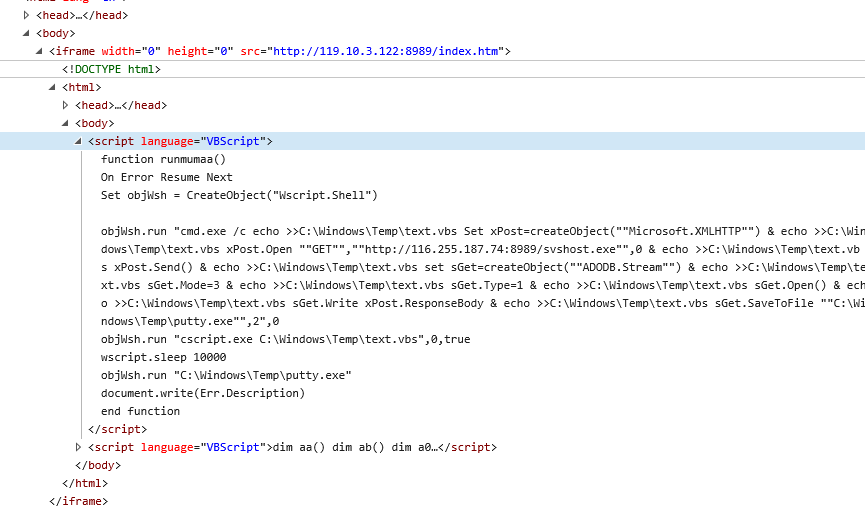Collapse the inner body node
This screenshot has width=865, height=511.
pos(65,123)
